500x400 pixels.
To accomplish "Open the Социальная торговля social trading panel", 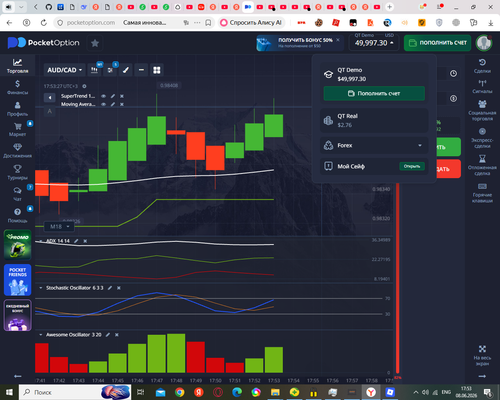I will pos(482,110).
